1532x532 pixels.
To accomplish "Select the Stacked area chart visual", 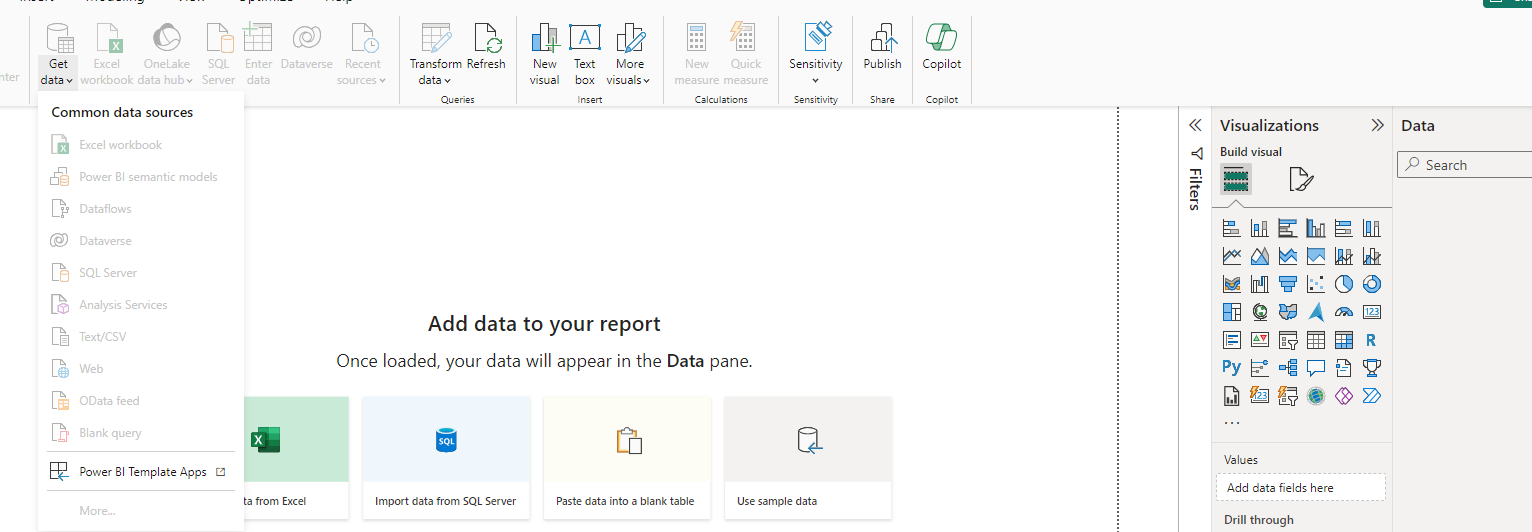I will [x=1288, y=256].
